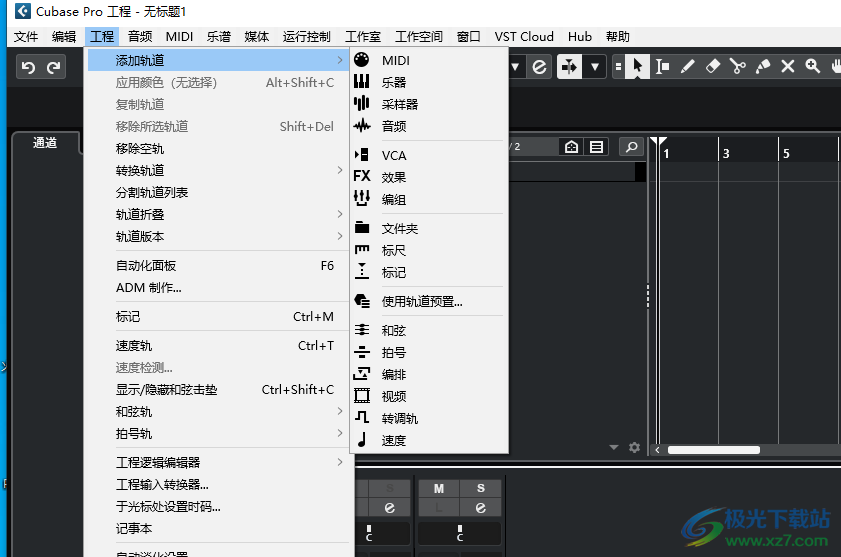
Task: Add a Signature (拍号) track
Action: [429, 352]
